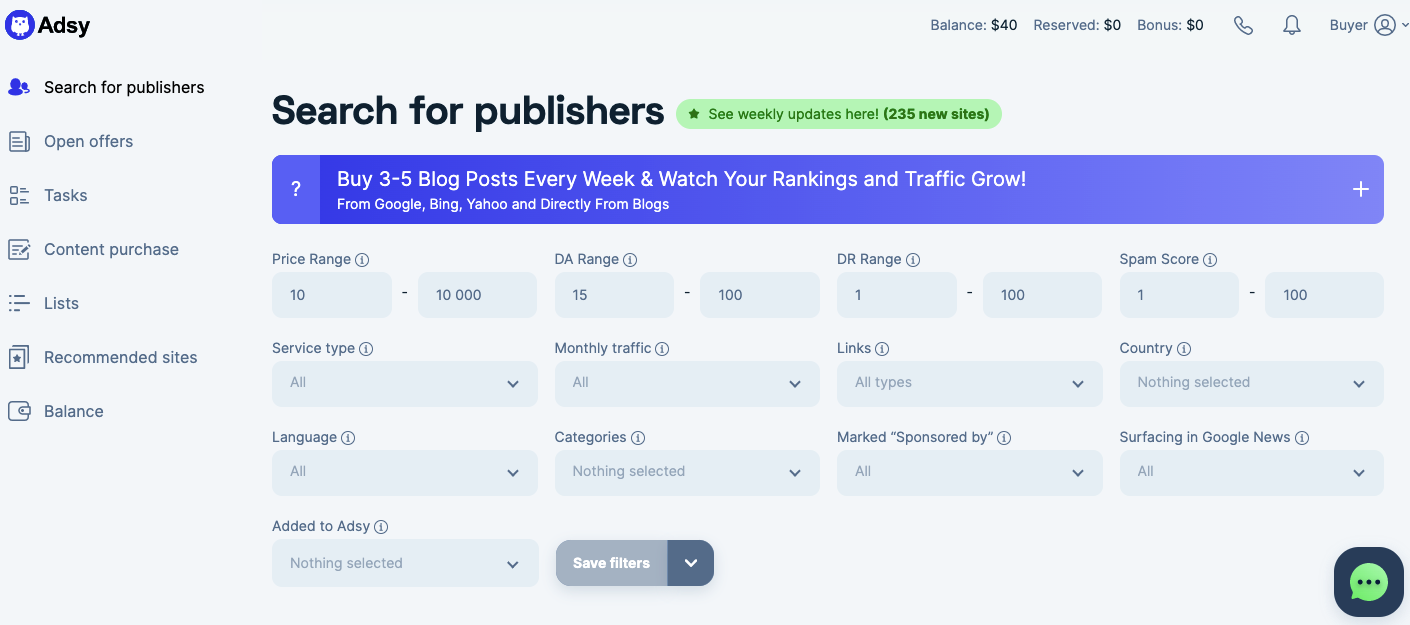Screen dimensions: 1410x625
Task: Click the minimum Spam Score field
Action: 1179,295
